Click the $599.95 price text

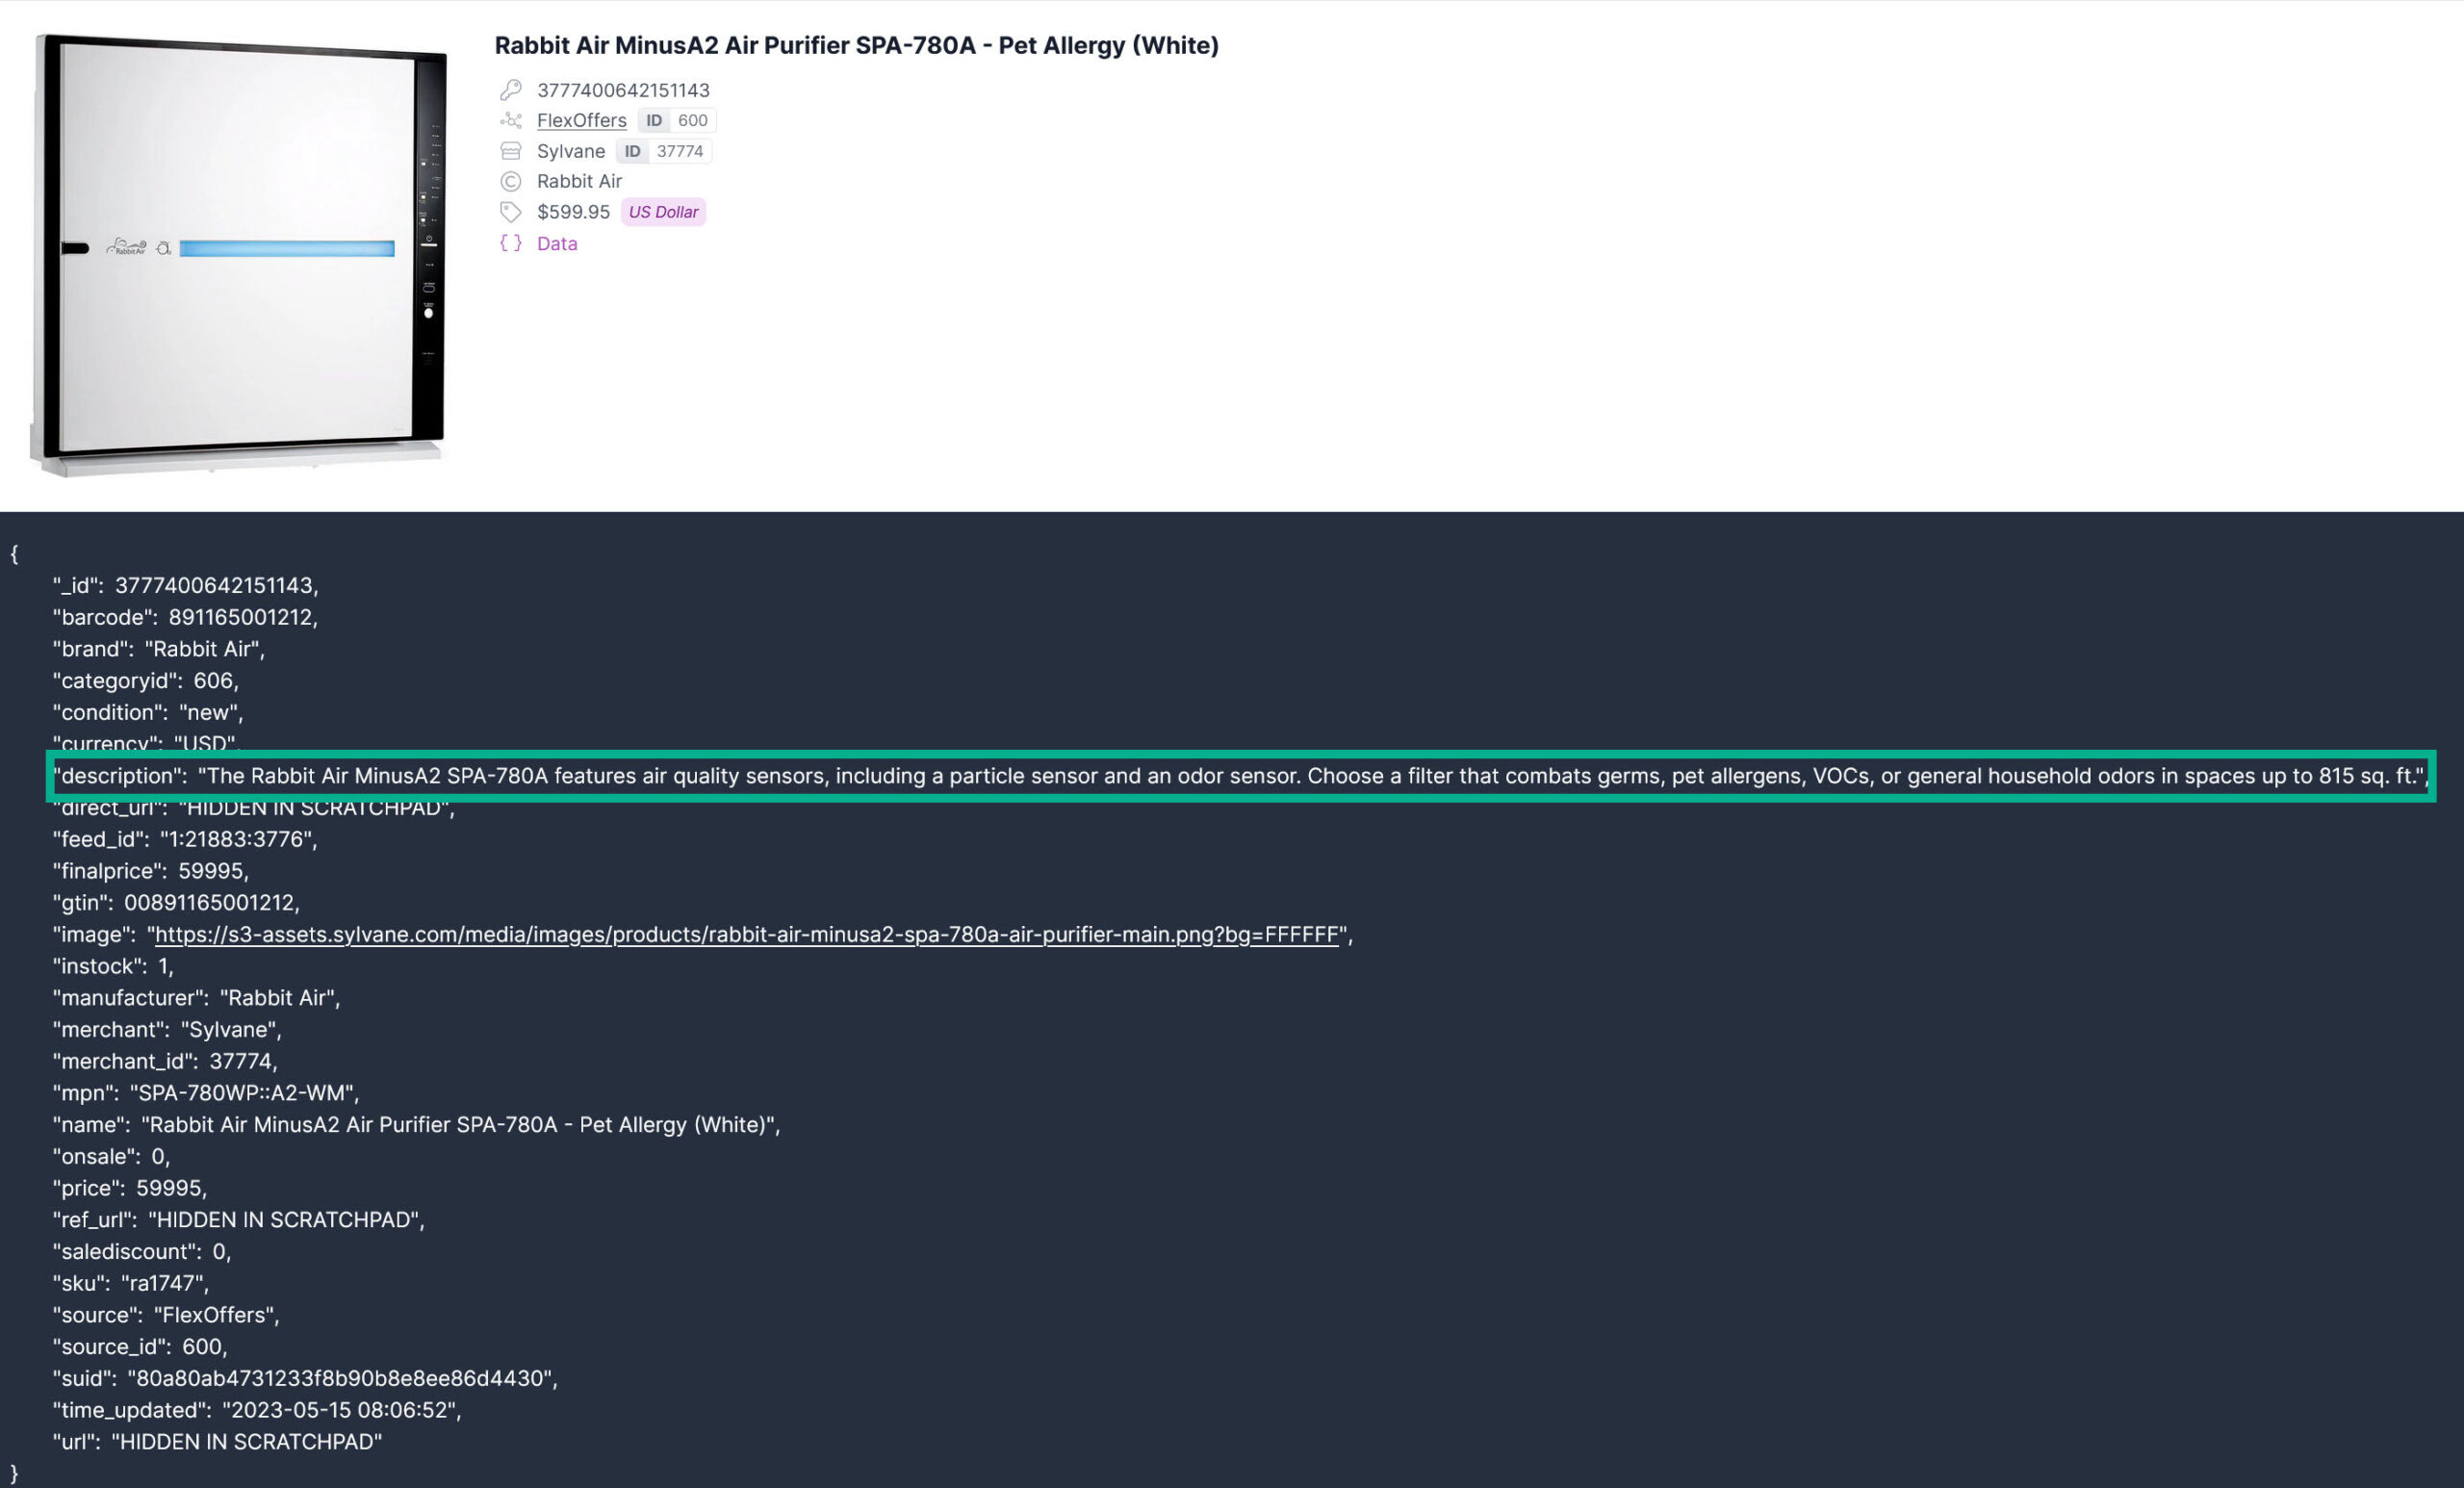pyautogui.click(x=573, y=212)
